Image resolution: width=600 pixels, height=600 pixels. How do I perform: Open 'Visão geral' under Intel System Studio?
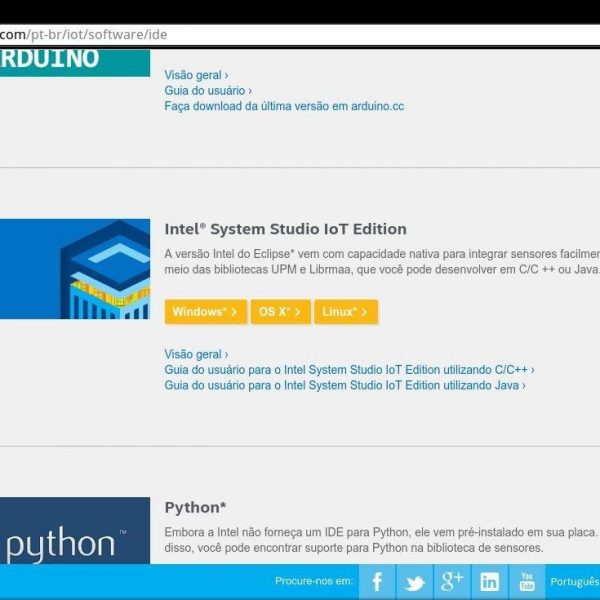coord(196,354)
